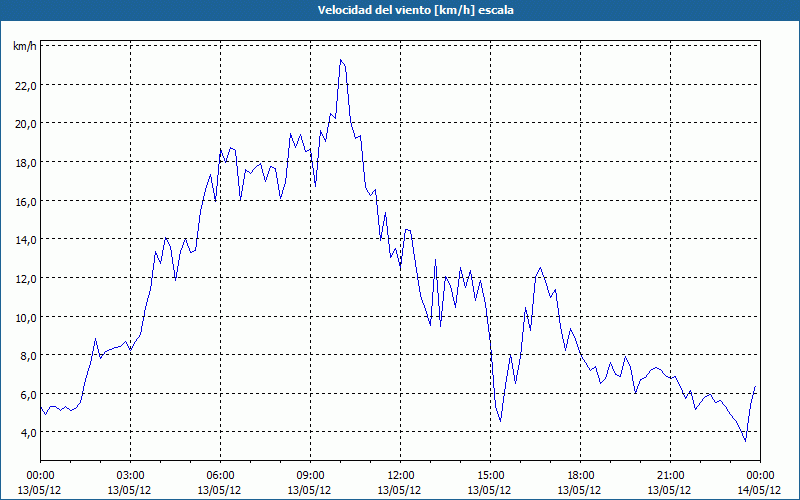Click the '00:00' time label above 14/05/12
This screenshot has width=800, height=500.
[760, 476]
